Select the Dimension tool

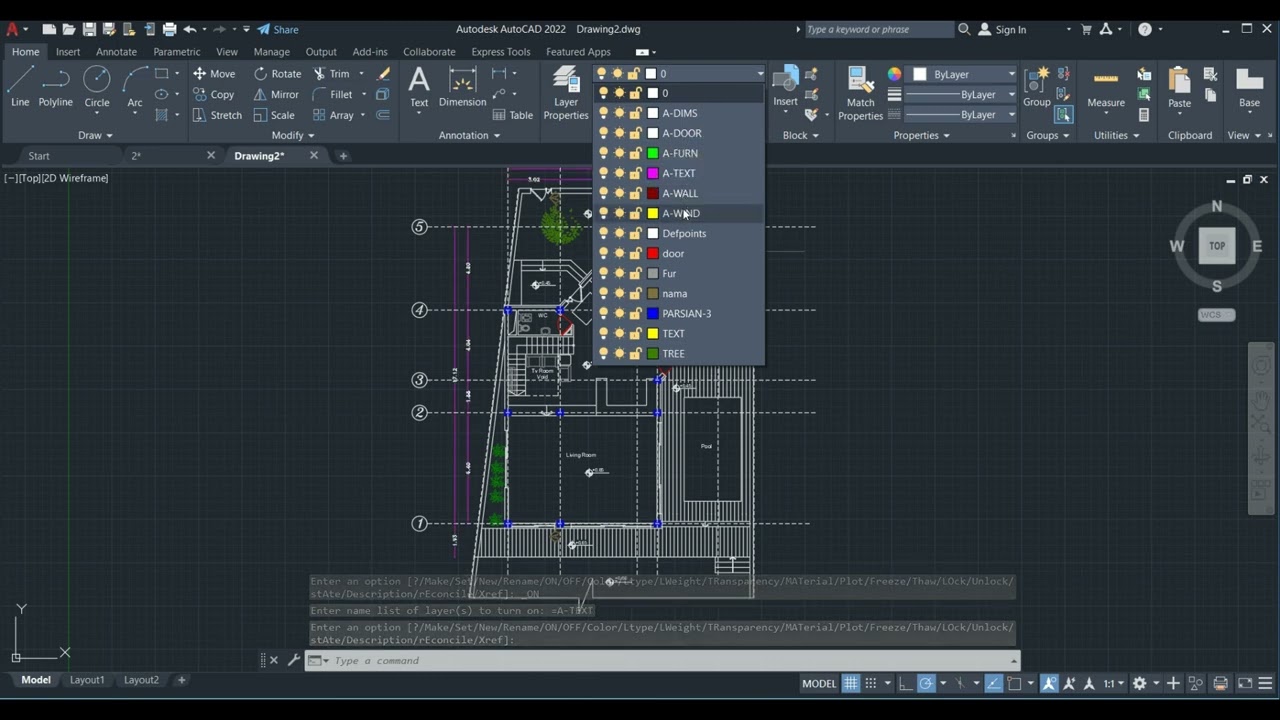click(462, 86)
